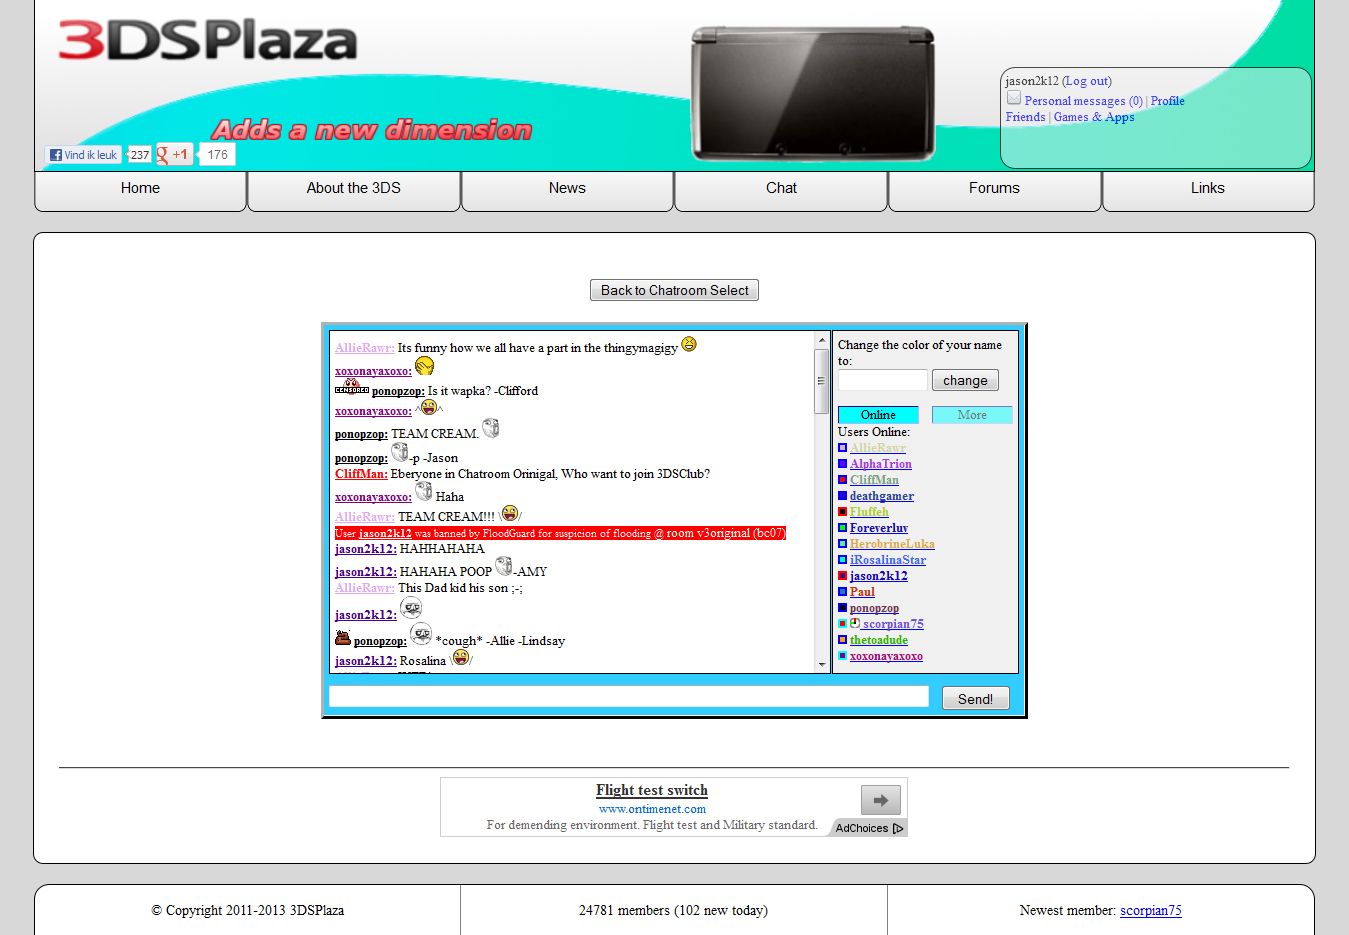Image resolution: width=1349 pixels, height=935 pixels.
Task: Click the '24781 members (102 new today)' text
Action: 674,910
